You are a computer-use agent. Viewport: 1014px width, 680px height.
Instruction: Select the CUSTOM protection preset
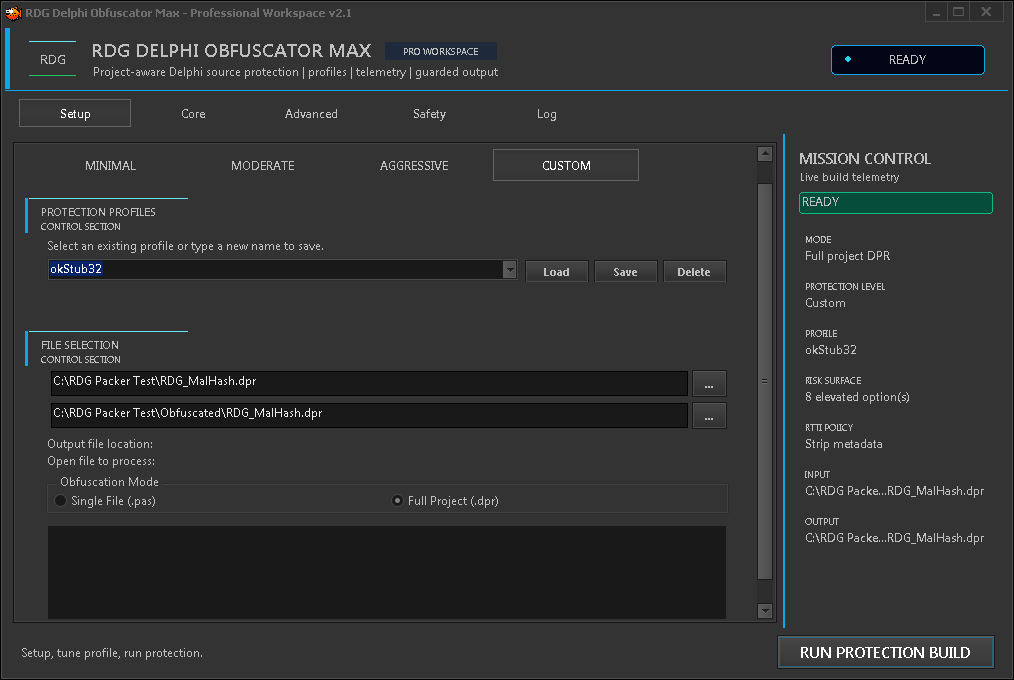tap(566, 165)
